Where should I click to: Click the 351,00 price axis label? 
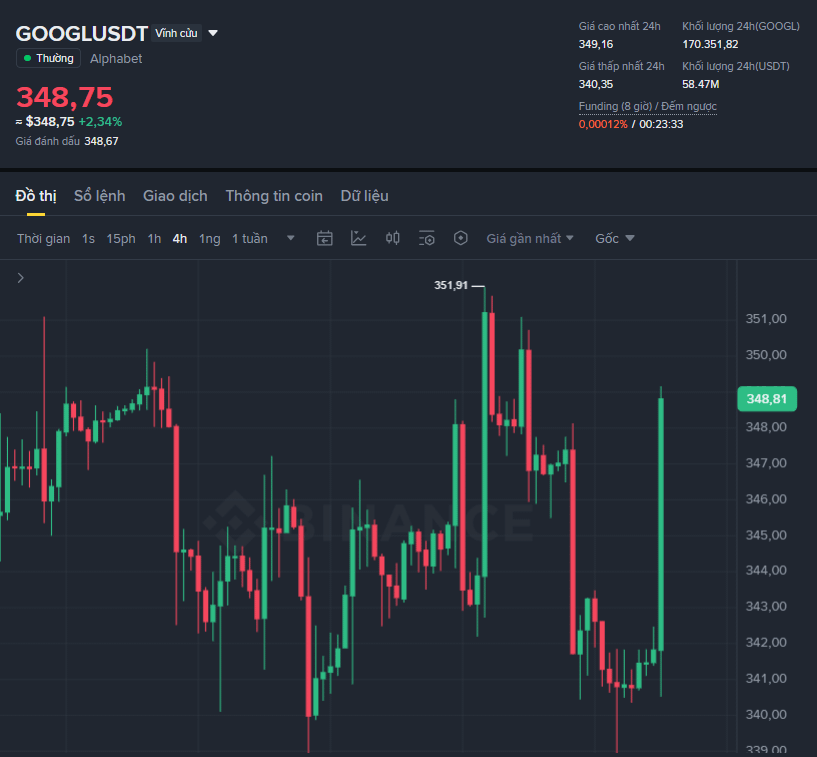(x=766, y=319)
